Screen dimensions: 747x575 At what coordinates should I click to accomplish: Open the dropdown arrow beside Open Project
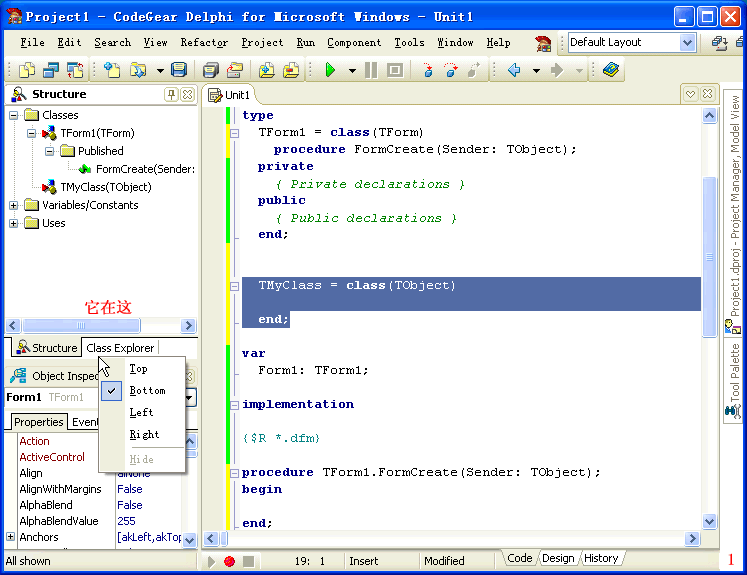pos(160,71)
